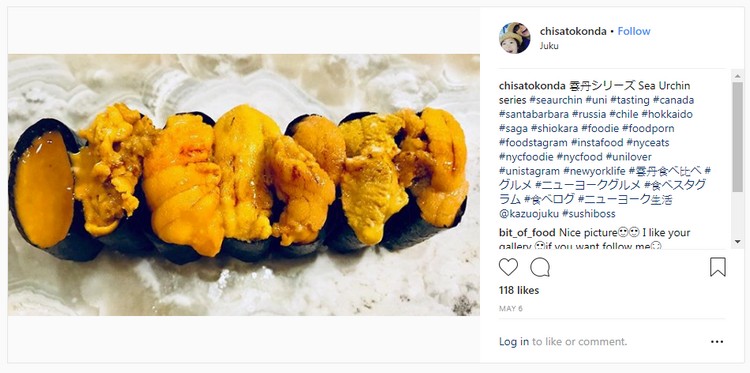This screenshot has width=750, height=373.
Task: Log in to like or comment
Action: coord(514,341)
